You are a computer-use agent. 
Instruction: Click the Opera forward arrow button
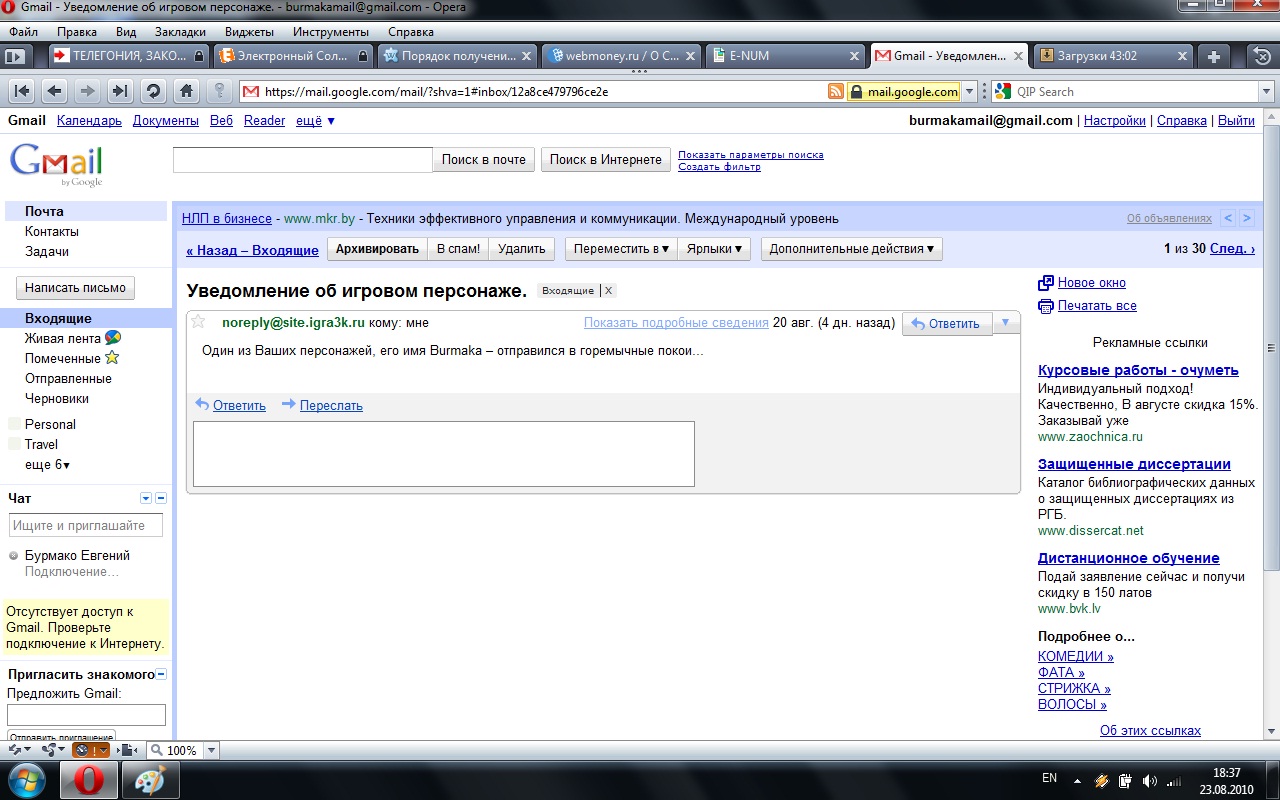(87, 91)
